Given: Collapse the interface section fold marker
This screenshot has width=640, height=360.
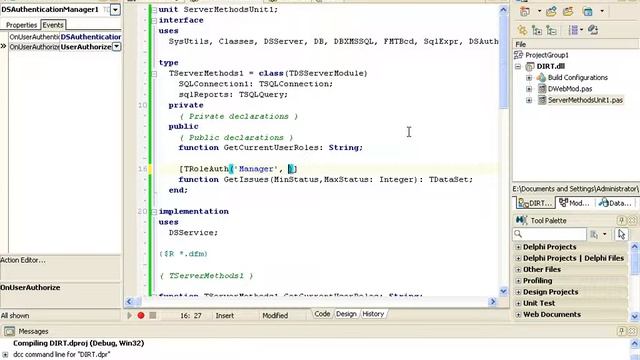Looking at the screenshot, I should (x=154, y=20).
